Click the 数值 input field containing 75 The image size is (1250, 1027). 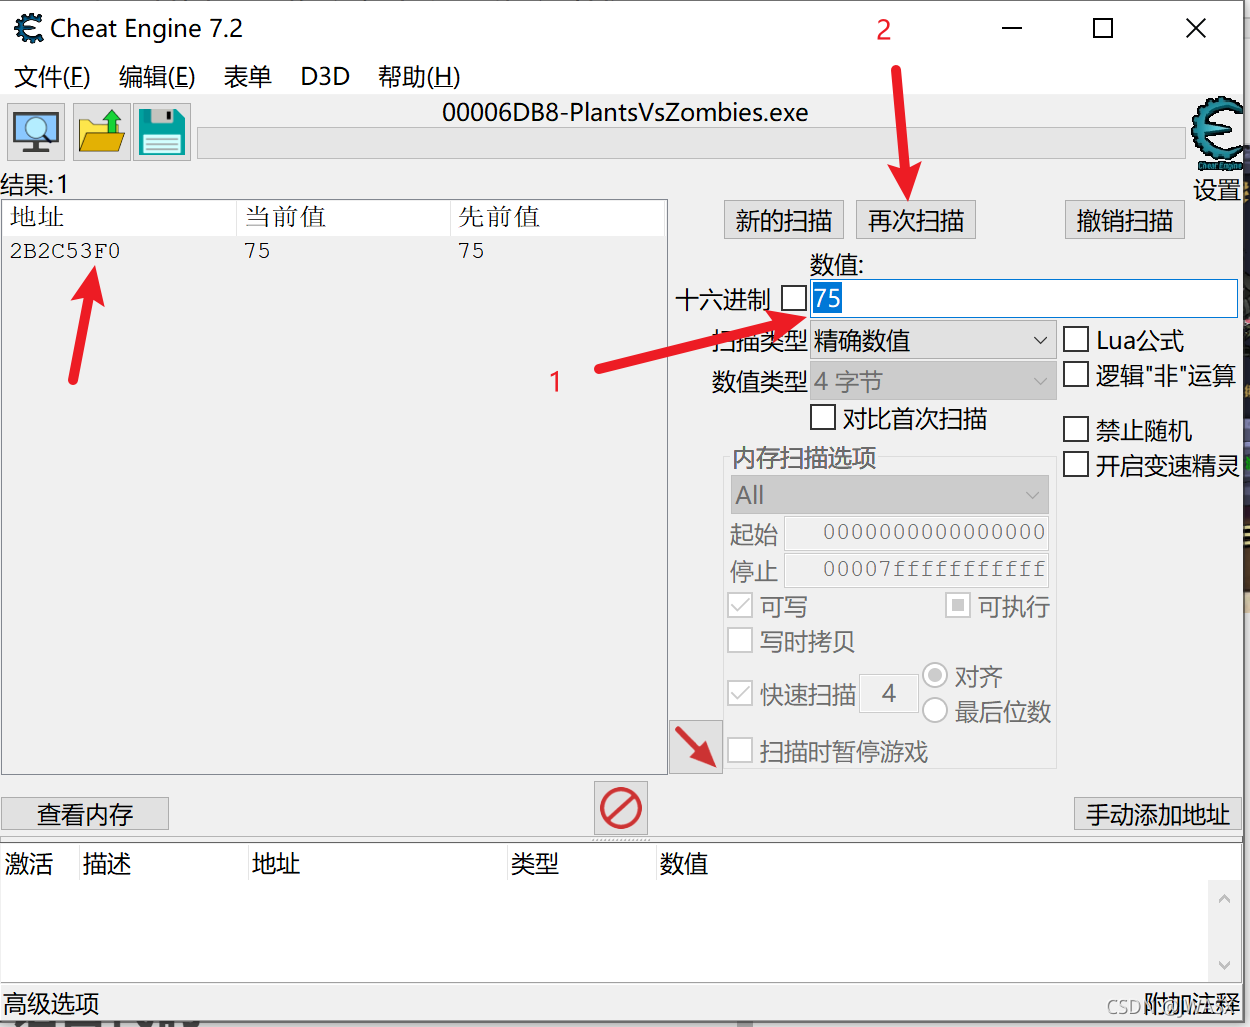(x=1024, y=298)
